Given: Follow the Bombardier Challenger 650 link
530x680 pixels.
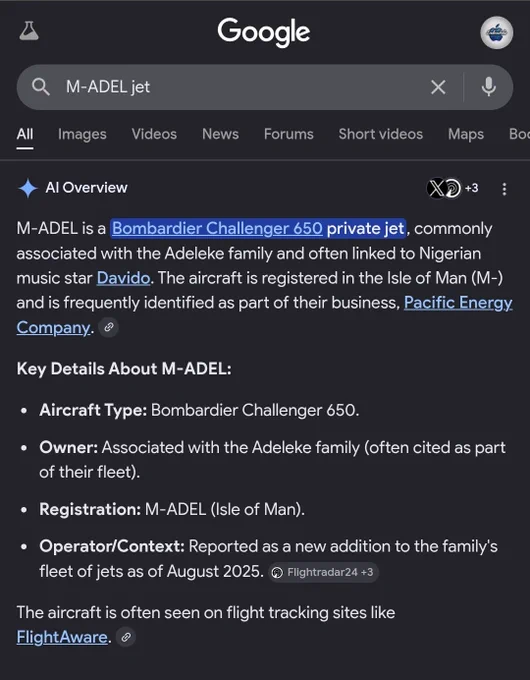Looking at the screenshot, I should tap(217, 229).
